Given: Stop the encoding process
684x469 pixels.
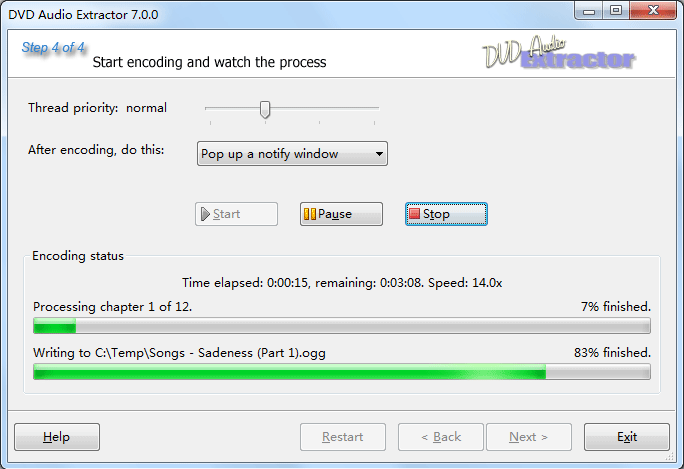Looking at the screenshot, I should 446,214.
